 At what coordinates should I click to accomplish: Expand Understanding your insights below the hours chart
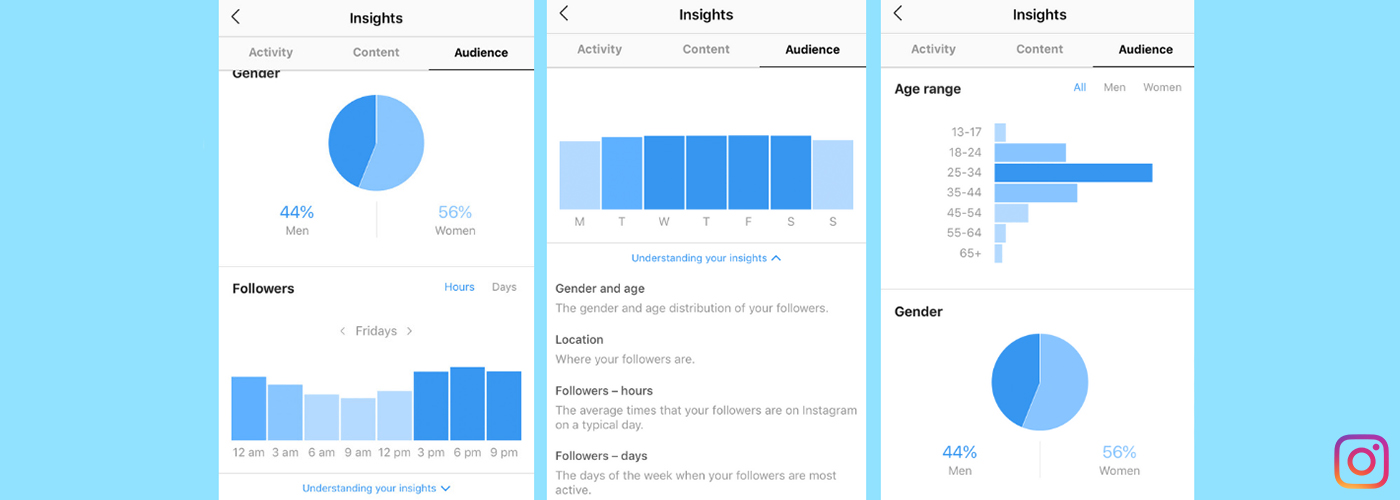point(376,488)
